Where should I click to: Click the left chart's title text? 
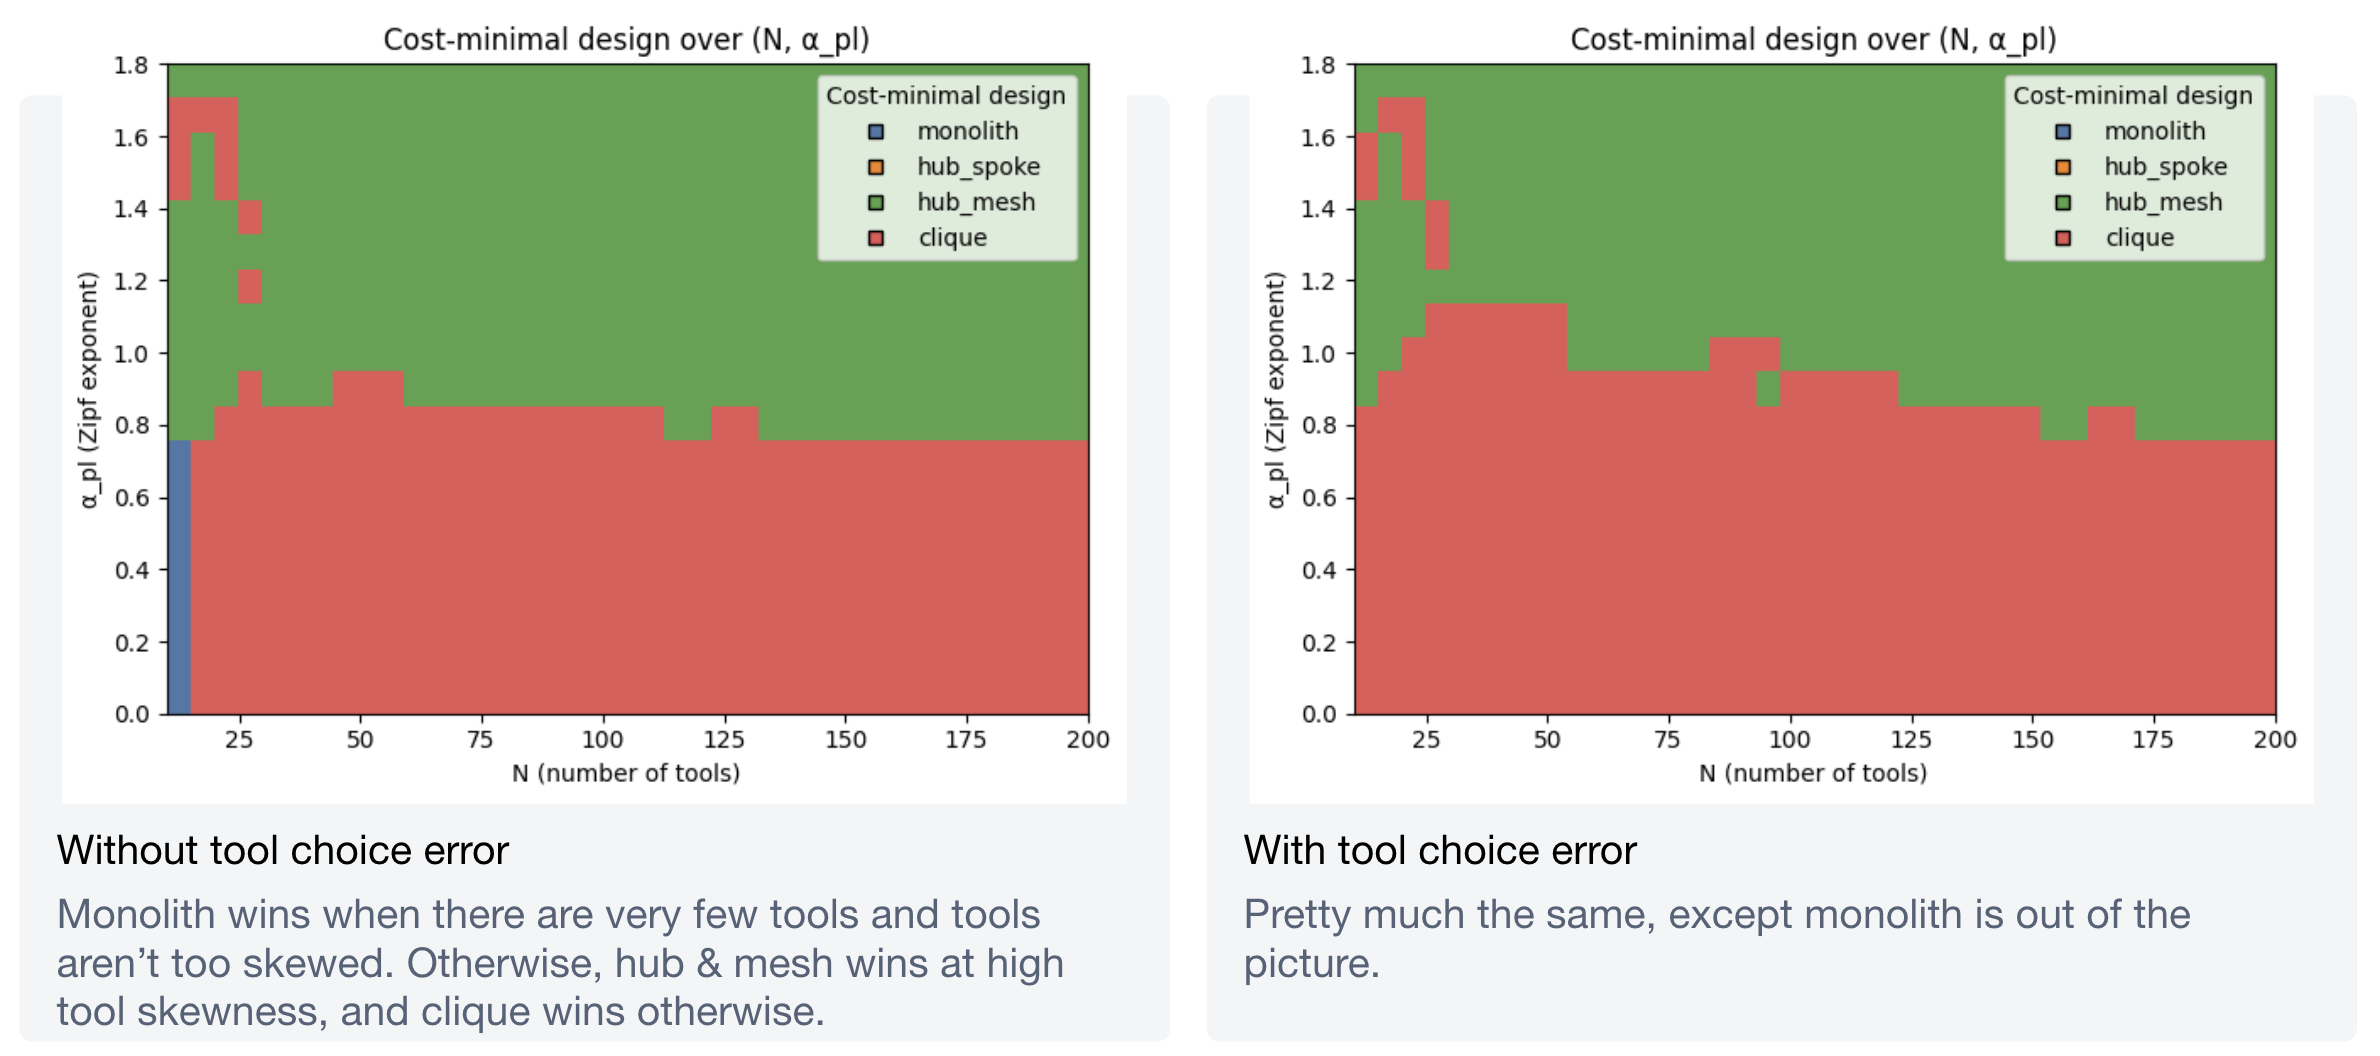[x=626, y=39]
